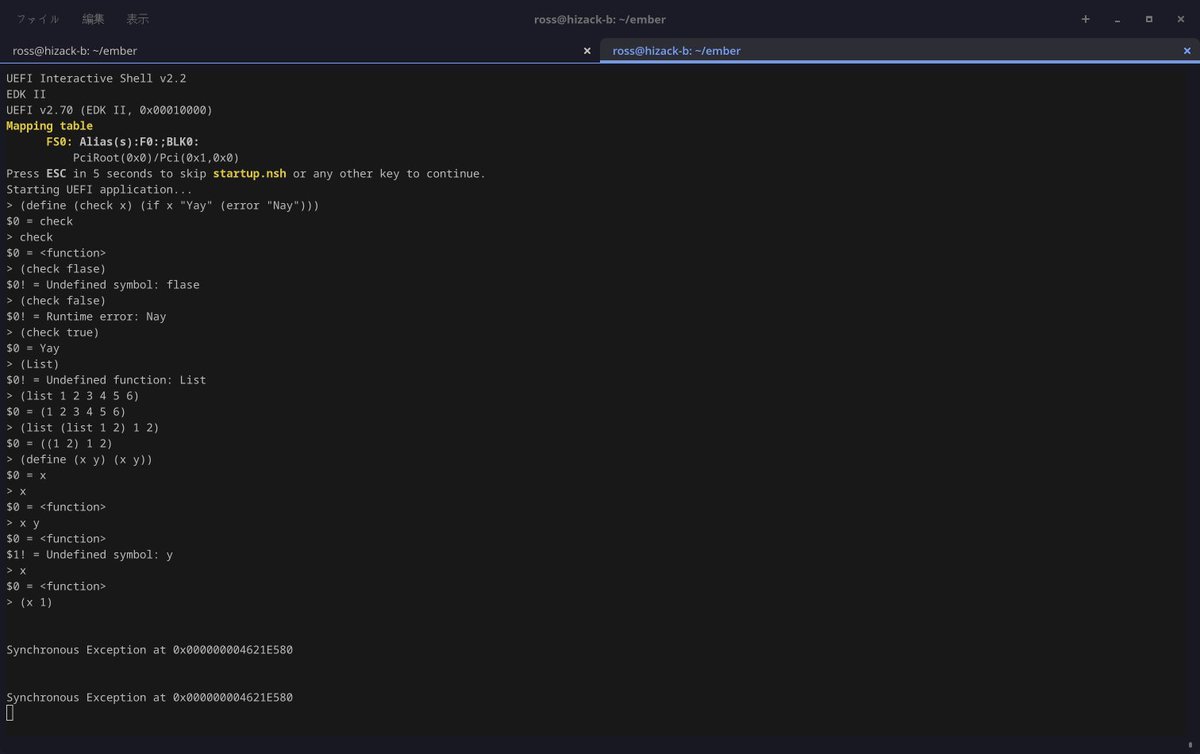Screen dimensions: 1200x754
Task: Click the first 'Synchronous Exception' line
Action: click(149, 650)
